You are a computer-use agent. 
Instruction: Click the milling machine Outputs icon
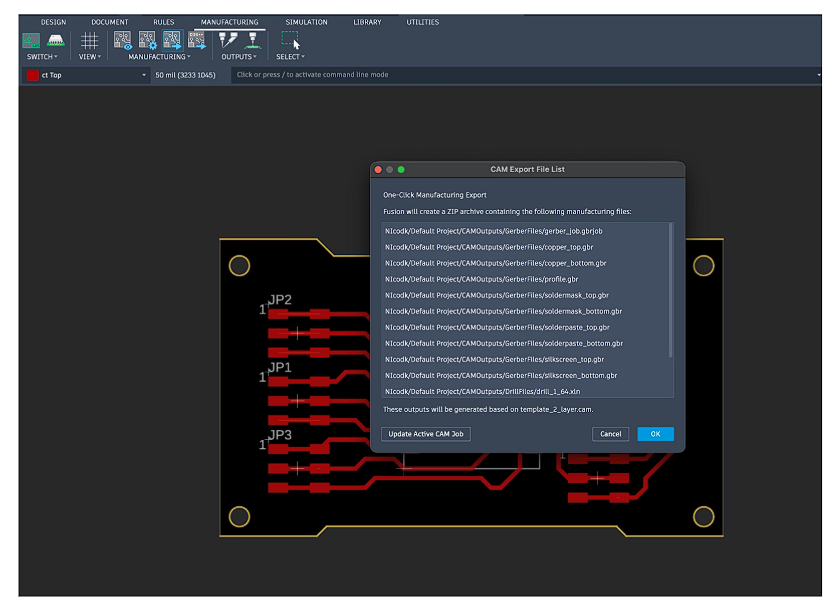pos(253,41)
